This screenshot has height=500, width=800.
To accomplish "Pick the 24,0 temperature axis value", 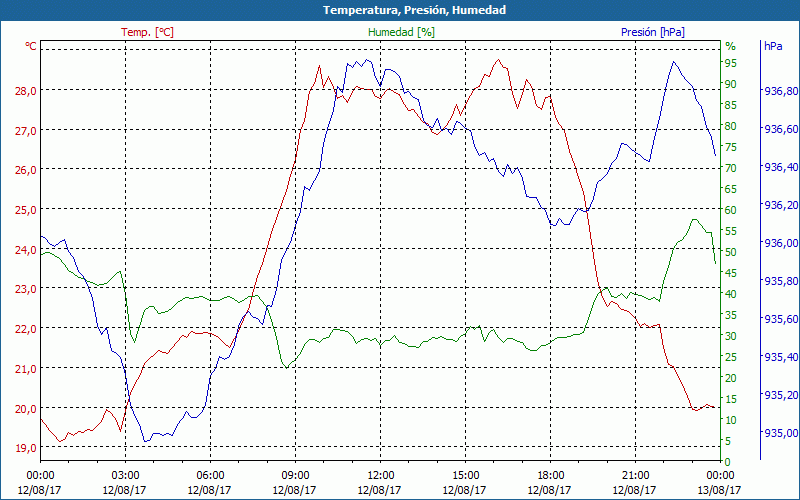I will (26, 249).
